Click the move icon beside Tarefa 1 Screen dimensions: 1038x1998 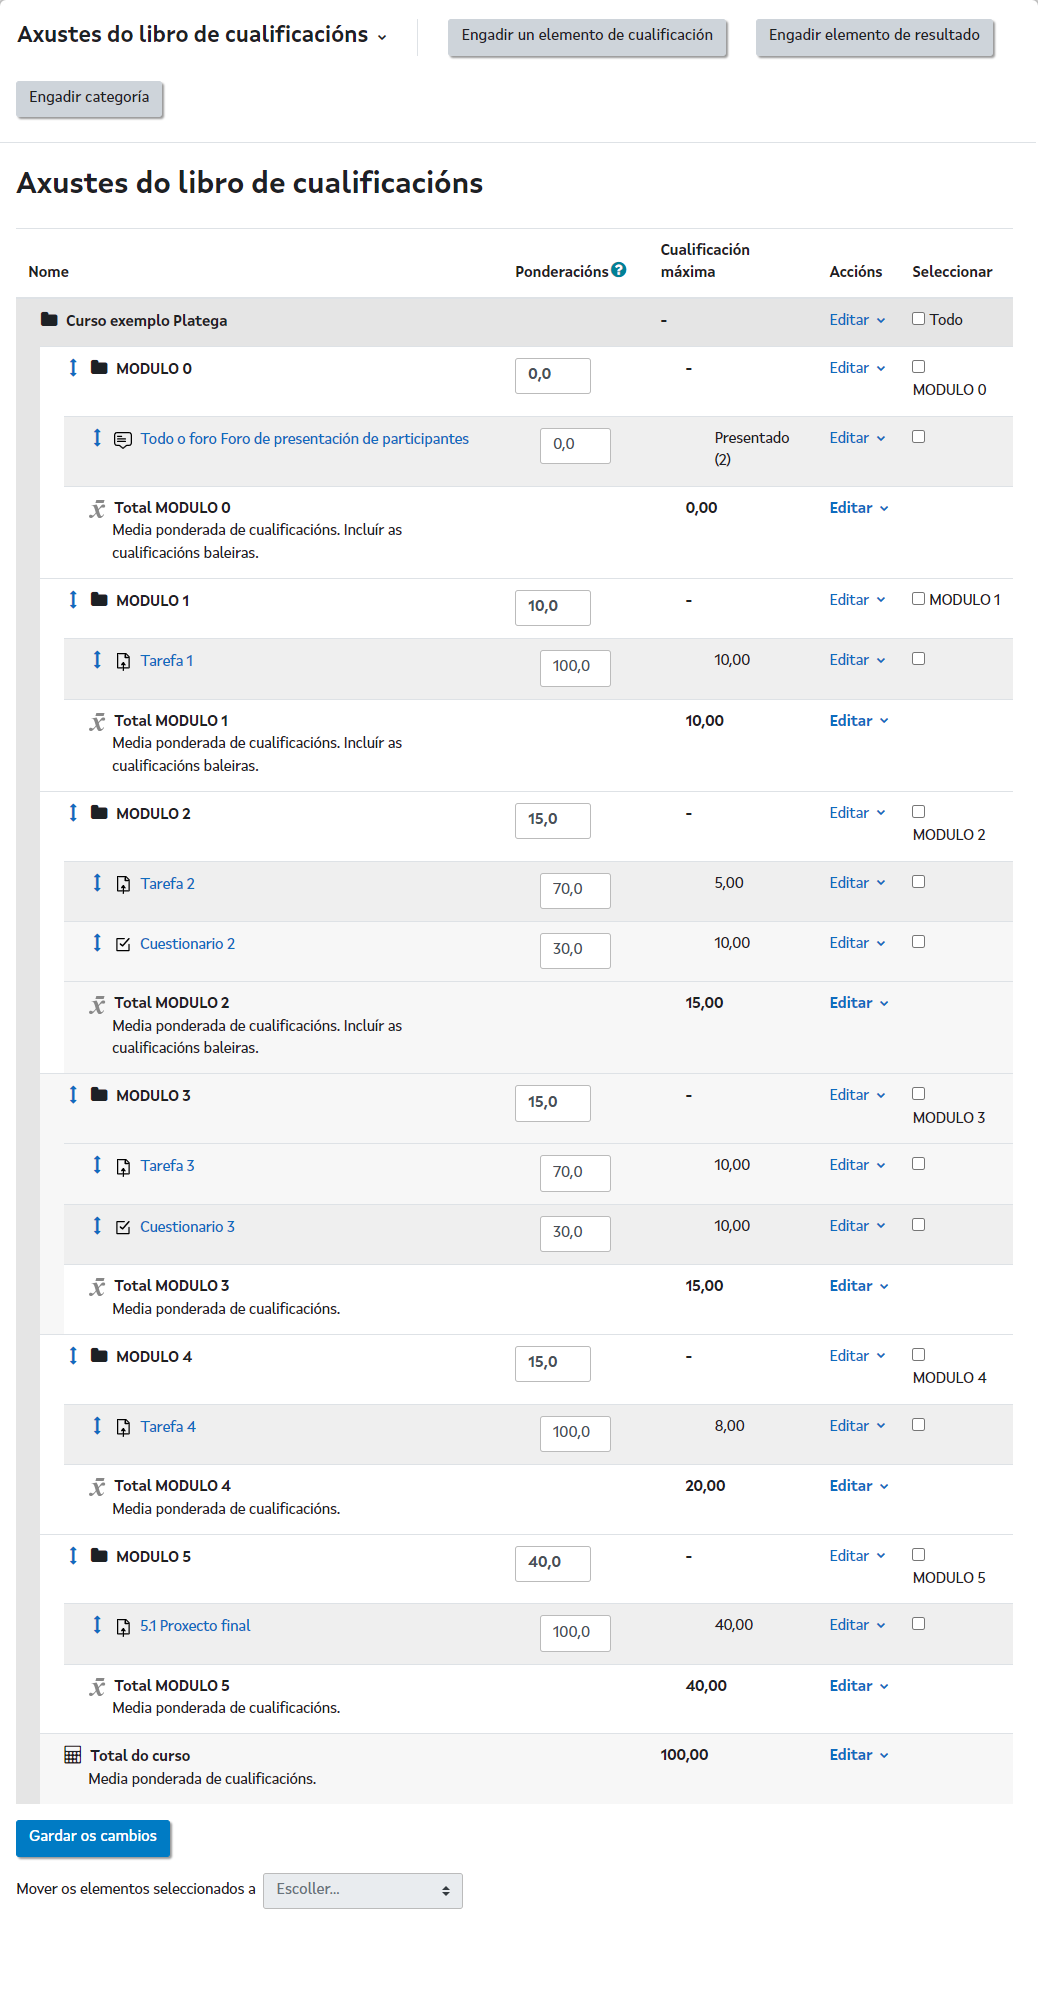click(x=96, y=660)
